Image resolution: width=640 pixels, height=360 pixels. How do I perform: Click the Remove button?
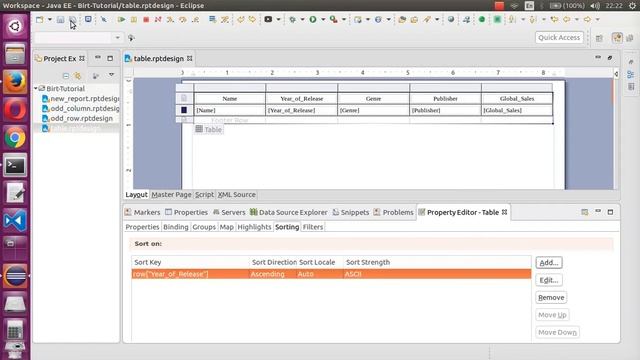pyautogui.click(x=551, y=298)
